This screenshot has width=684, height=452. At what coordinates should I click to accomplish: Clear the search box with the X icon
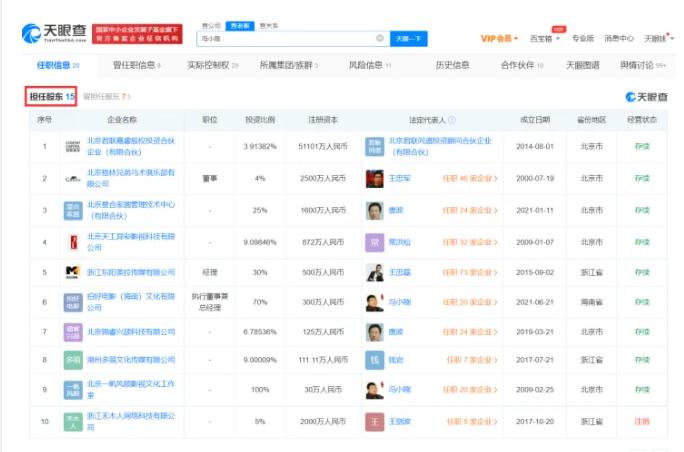pyautogui.click(x=380, y=38)
